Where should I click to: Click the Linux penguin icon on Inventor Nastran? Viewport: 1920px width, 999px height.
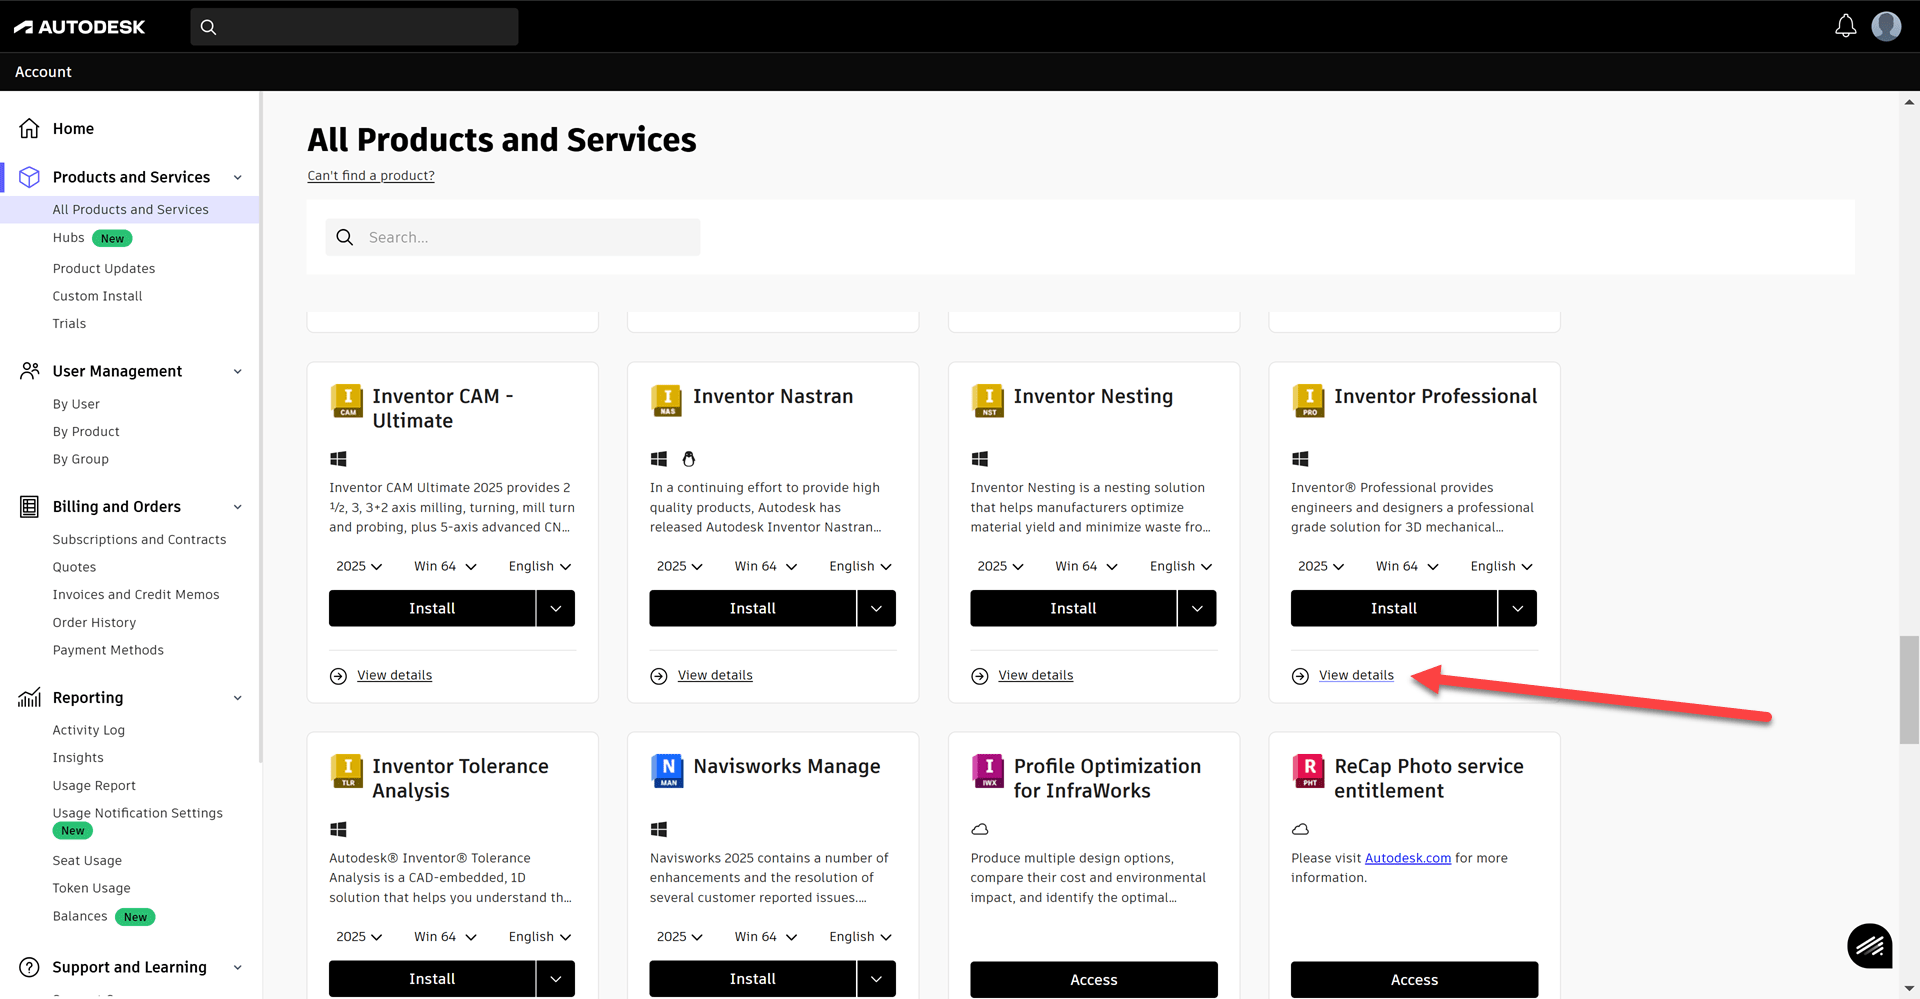tap(689, 459)
